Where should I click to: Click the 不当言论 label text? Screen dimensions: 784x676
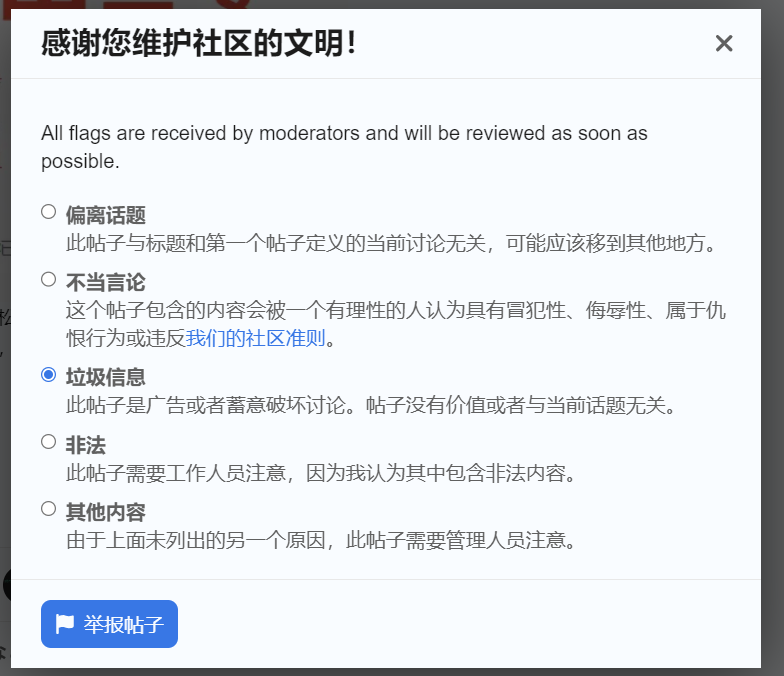pos(106,282)
